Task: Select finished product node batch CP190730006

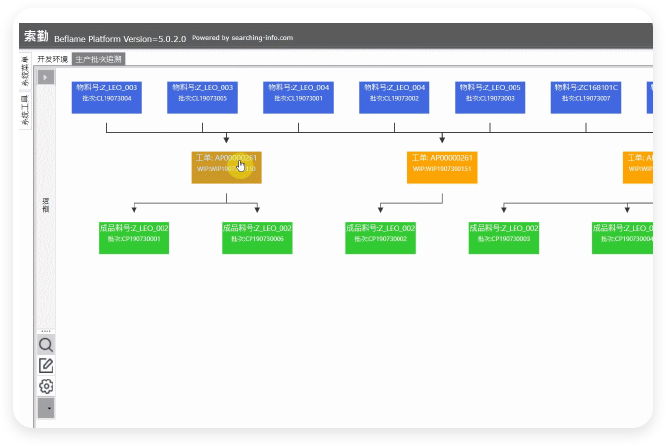Action: tap(257, 237)
